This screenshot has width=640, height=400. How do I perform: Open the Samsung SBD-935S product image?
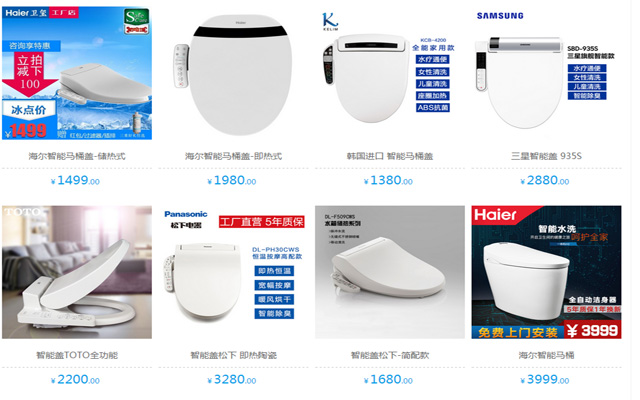click(547, 73)
